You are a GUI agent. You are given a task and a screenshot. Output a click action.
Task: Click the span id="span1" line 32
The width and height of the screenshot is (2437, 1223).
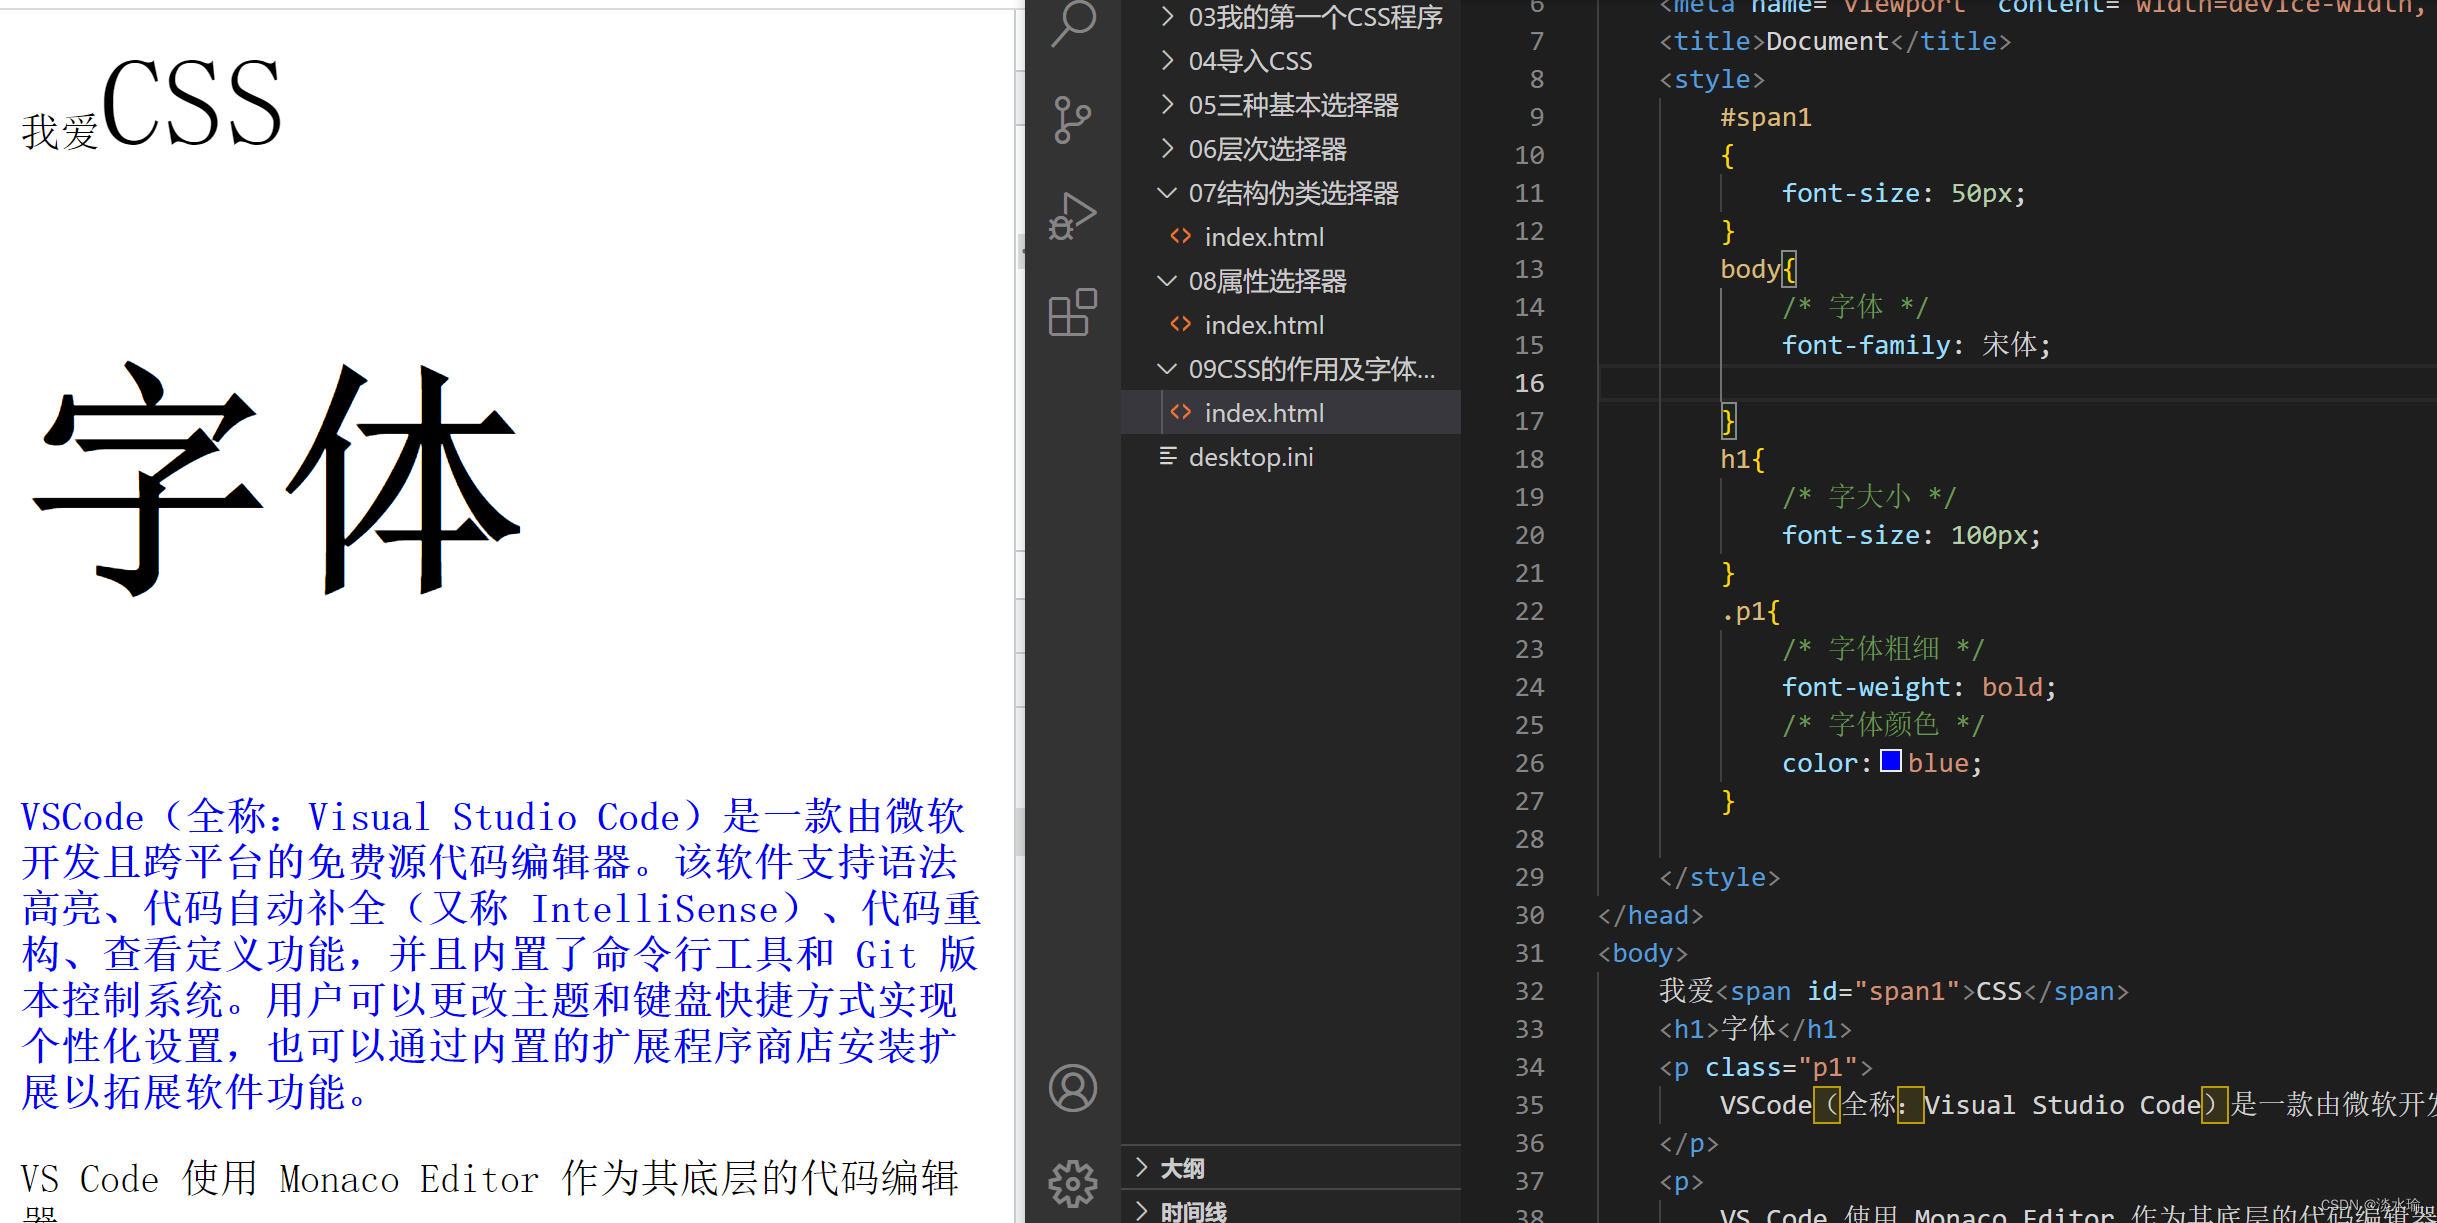click(1894, 991)
